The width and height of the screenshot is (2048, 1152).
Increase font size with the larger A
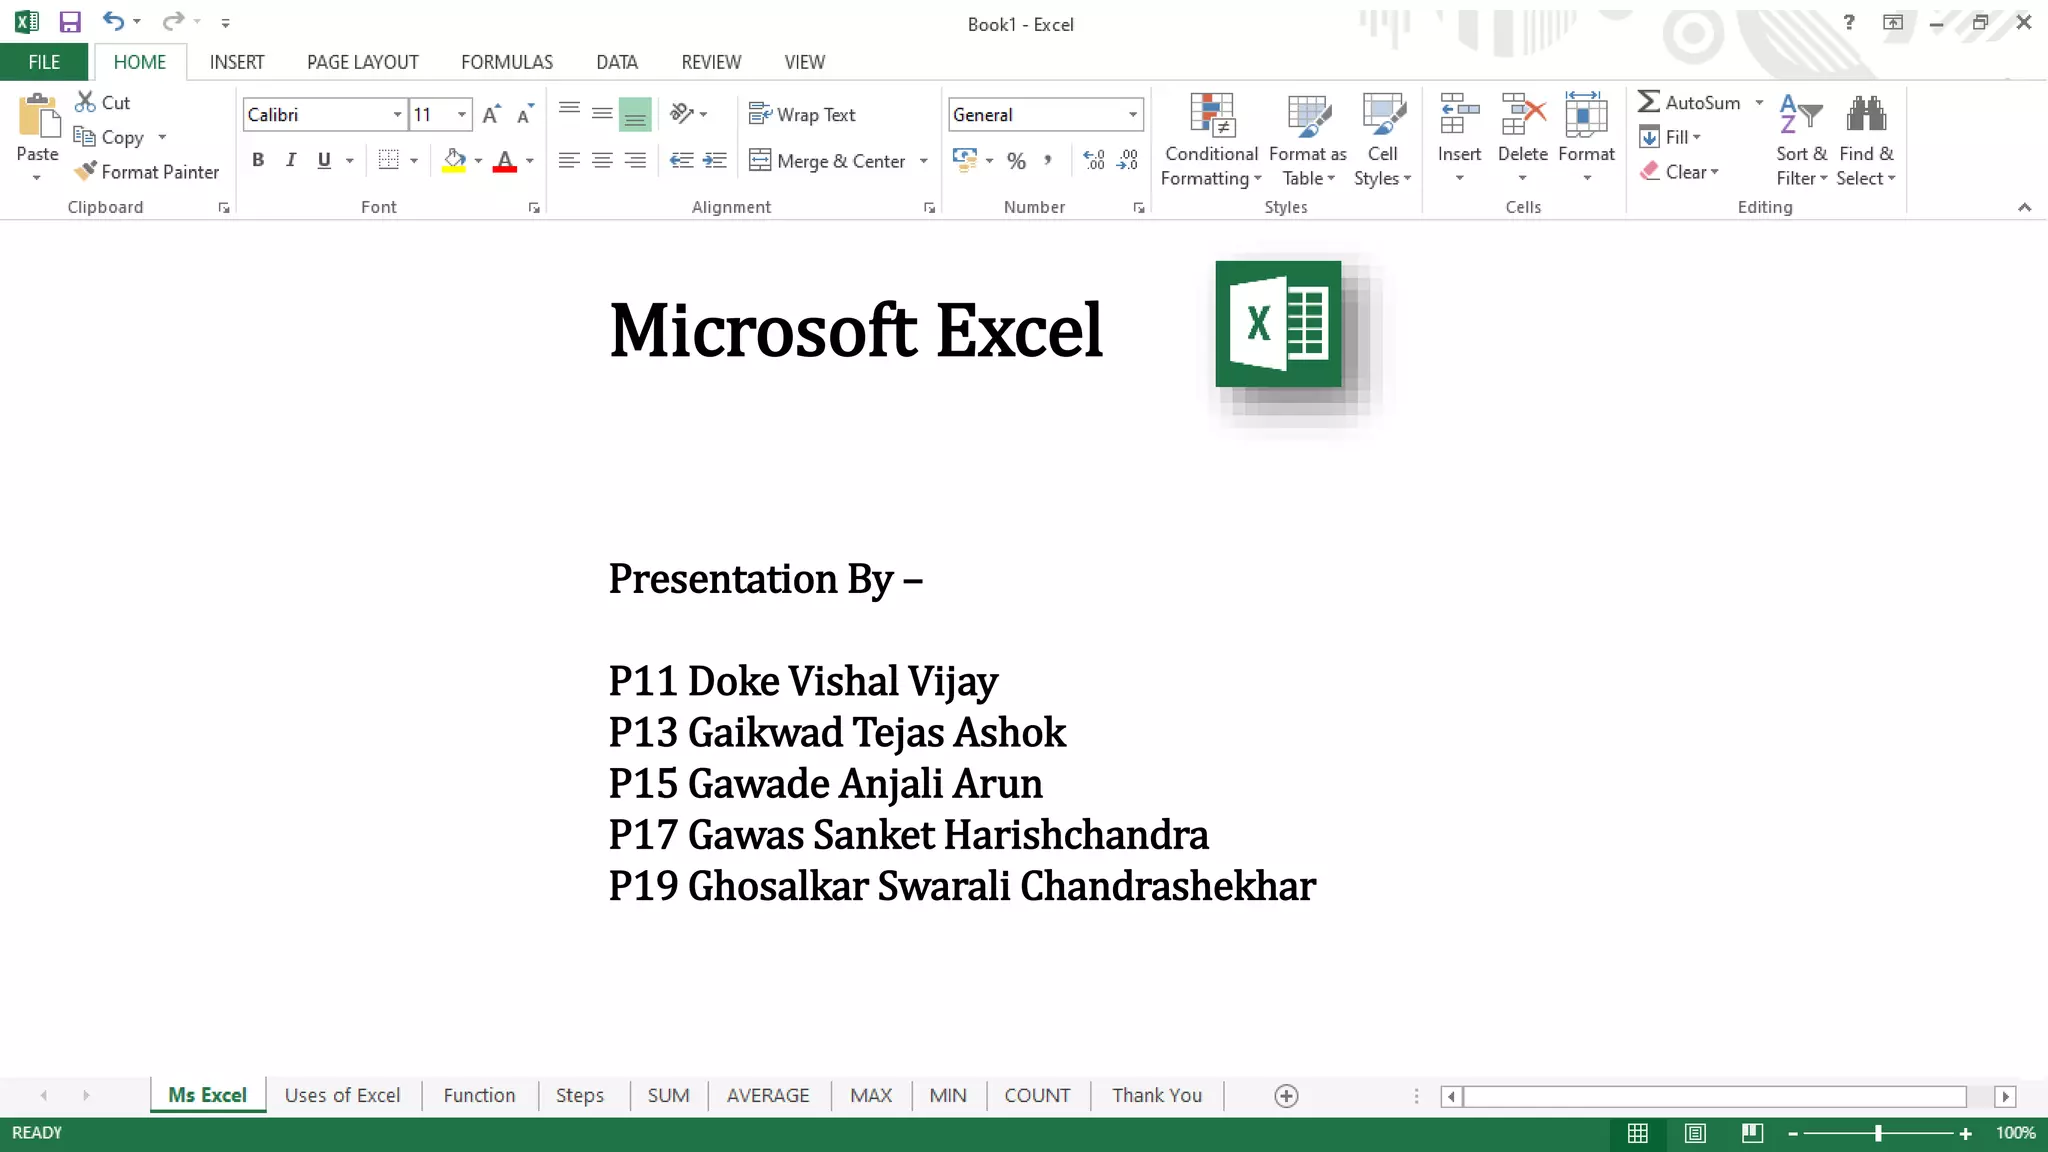click(x=491, y=114)
